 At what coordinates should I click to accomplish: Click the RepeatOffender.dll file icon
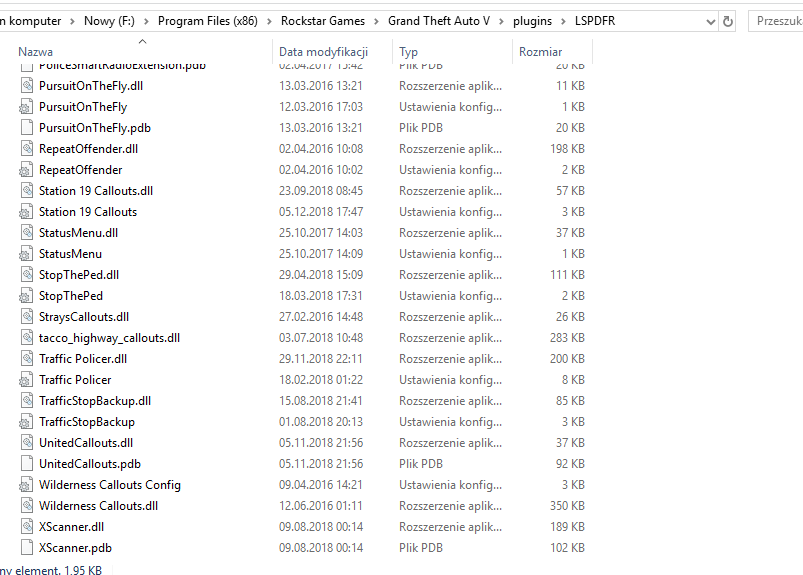27,148
